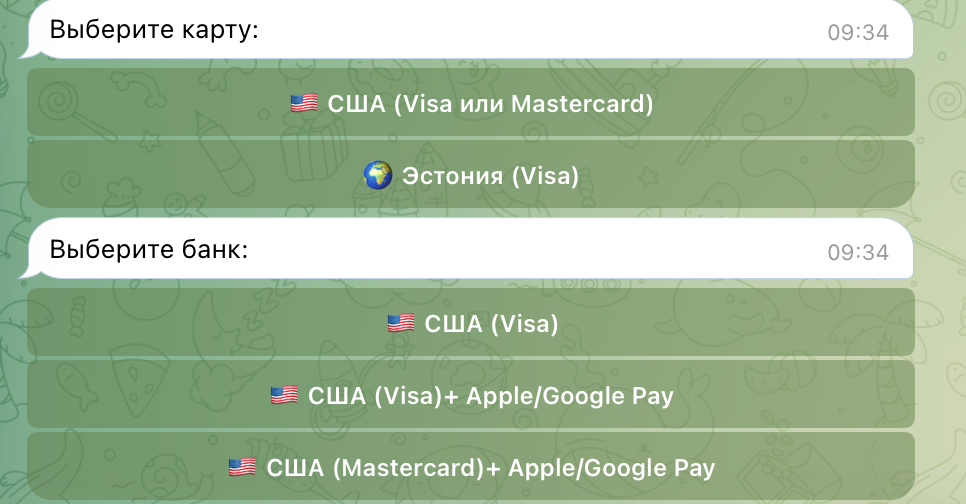The width and height of the screenshot is (966, 504).
Task: Click the 09:34 timestamp on the bank message
Action: (x=858, y=253)
